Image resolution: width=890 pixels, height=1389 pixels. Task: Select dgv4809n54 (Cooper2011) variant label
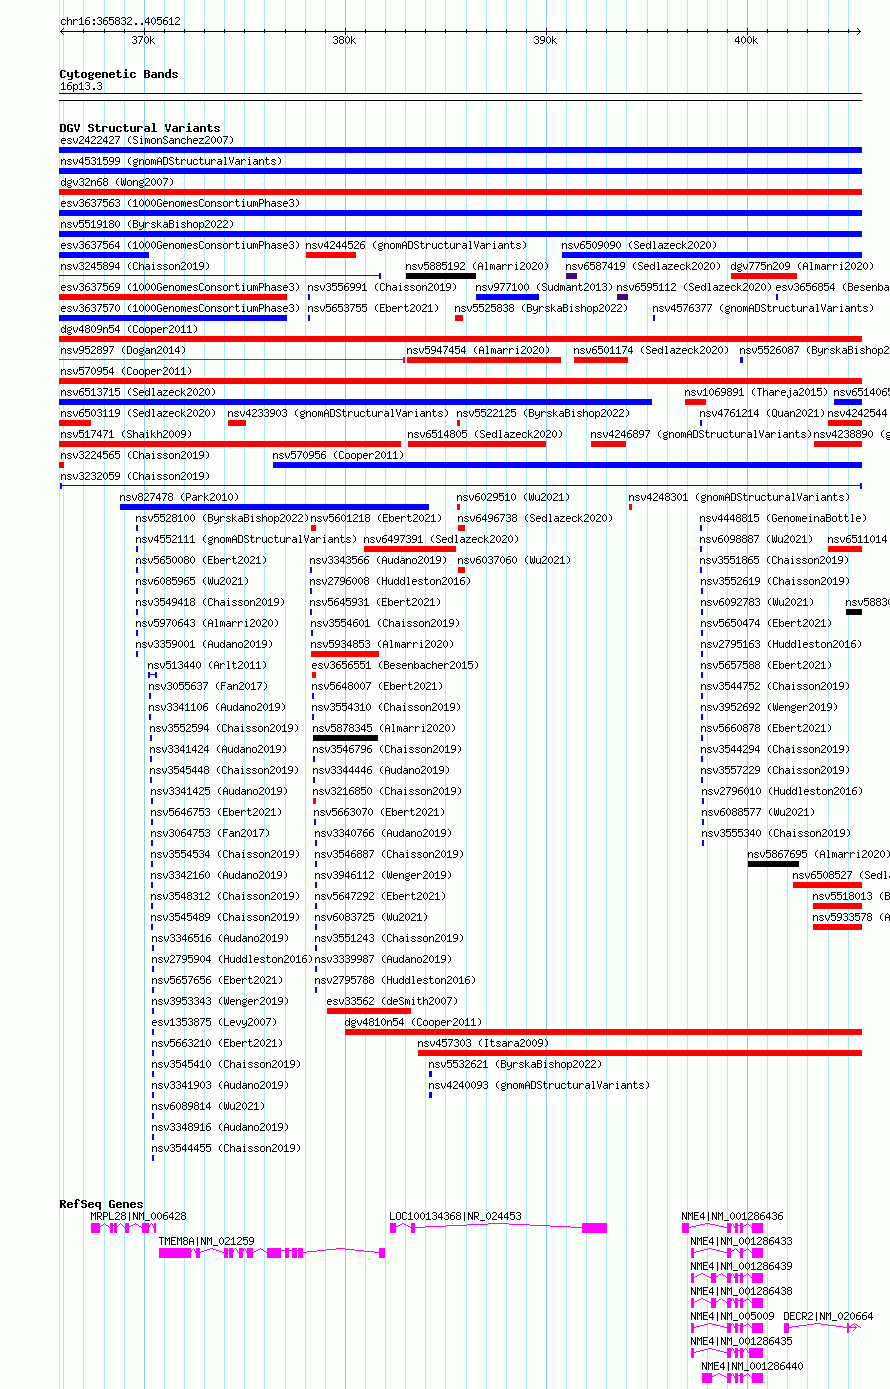coord(129,329)
